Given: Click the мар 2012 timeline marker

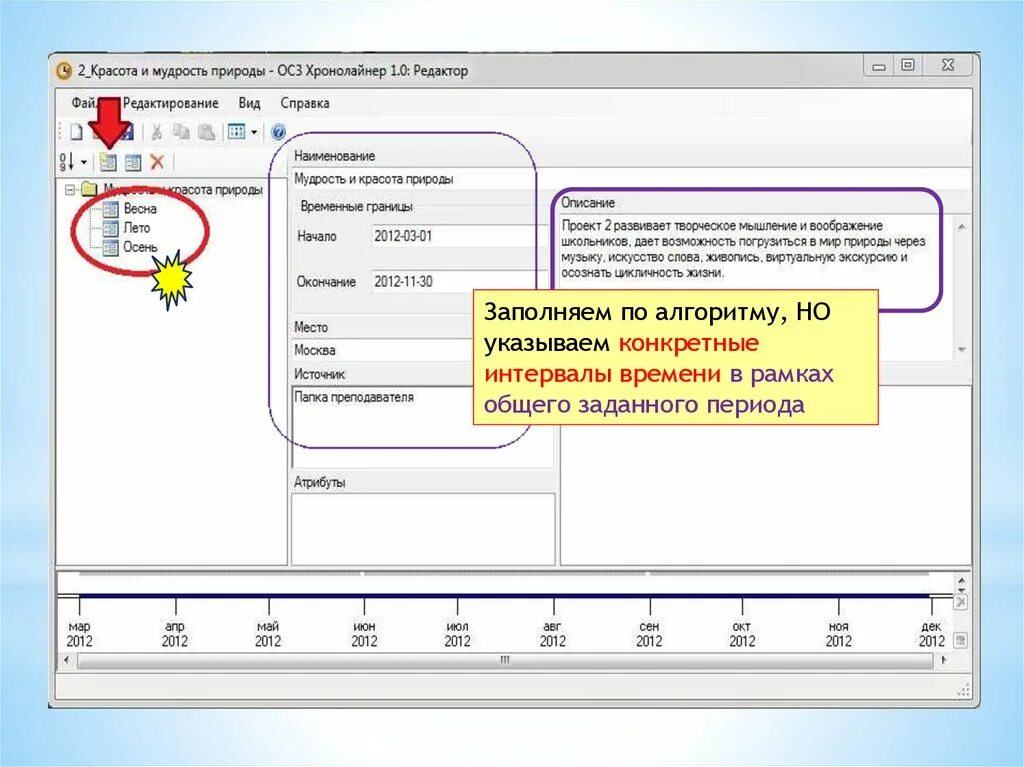Looking at the screenshot, I should 79,634.
